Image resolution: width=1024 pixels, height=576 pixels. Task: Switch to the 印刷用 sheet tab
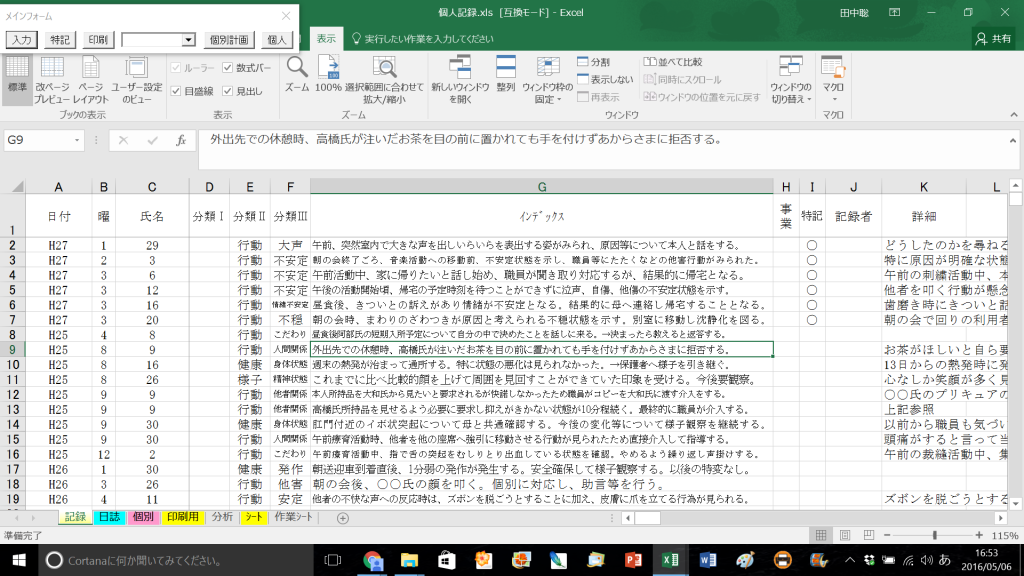point(182,517)
